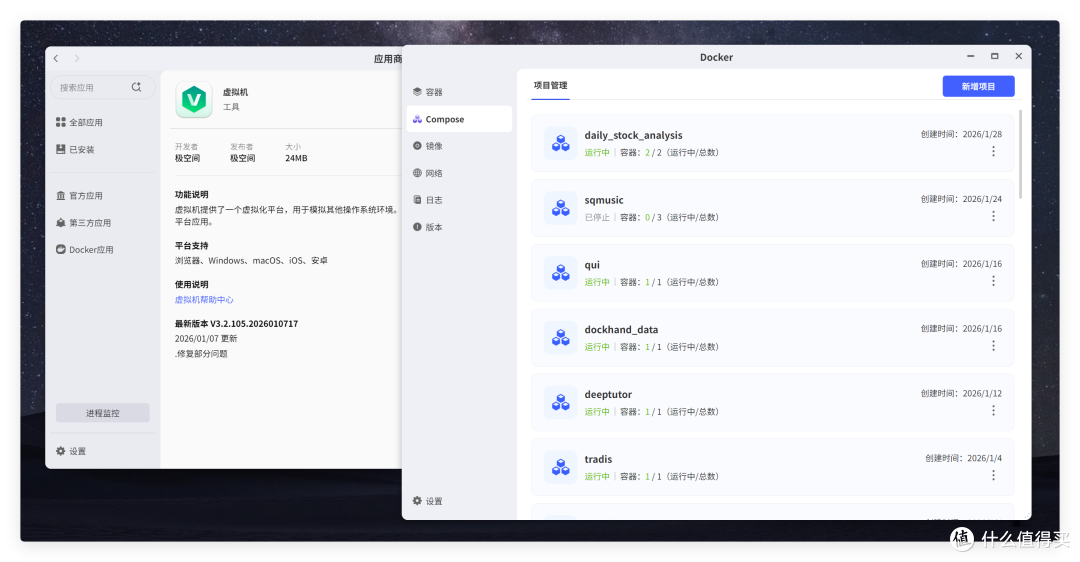
Task: Open more options for sqmusic project
Action: click(x=993, y=216)
